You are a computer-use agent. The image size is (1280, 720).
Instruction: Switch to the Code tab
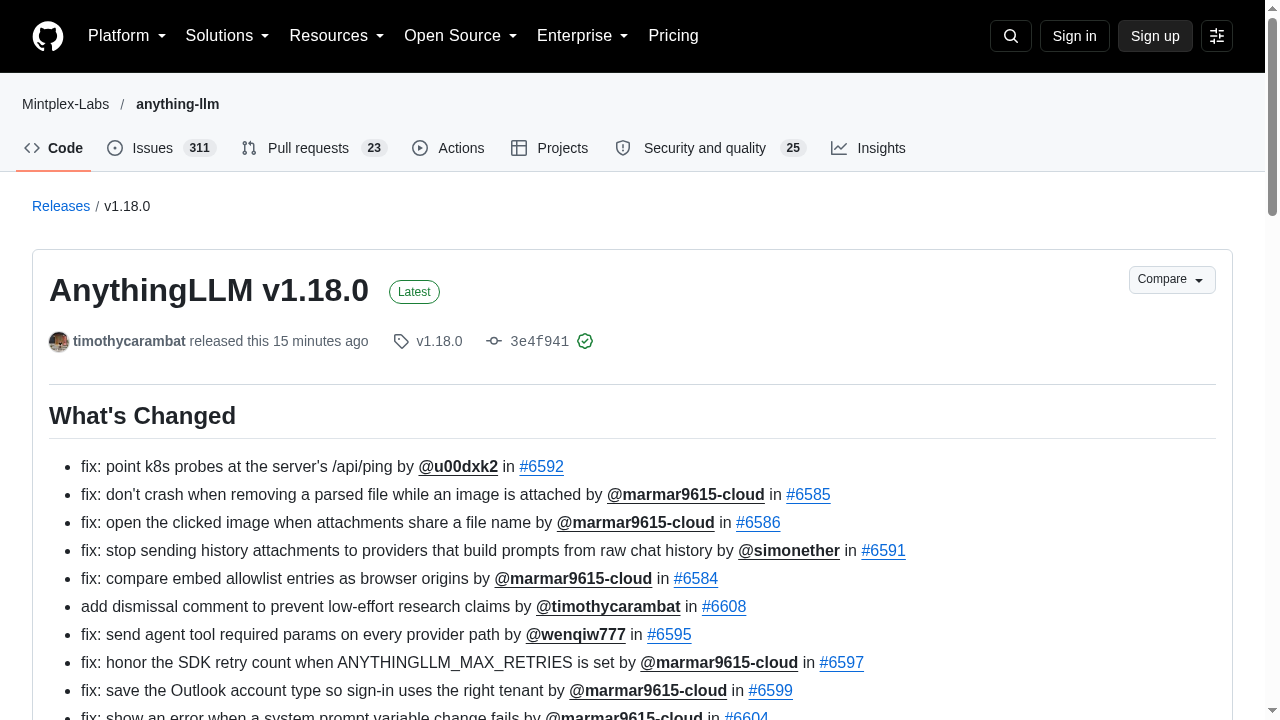tap(54, 148)
